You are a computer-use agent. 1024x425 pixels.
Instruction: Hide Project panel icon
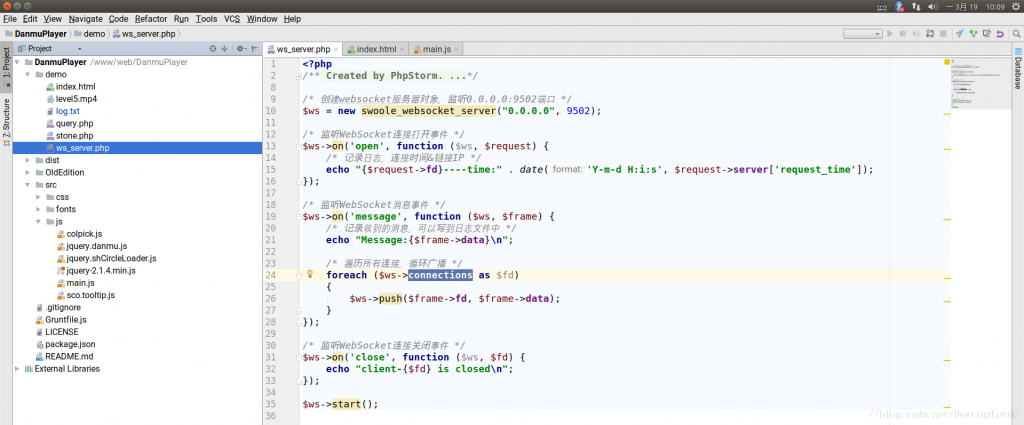point(253,48)
